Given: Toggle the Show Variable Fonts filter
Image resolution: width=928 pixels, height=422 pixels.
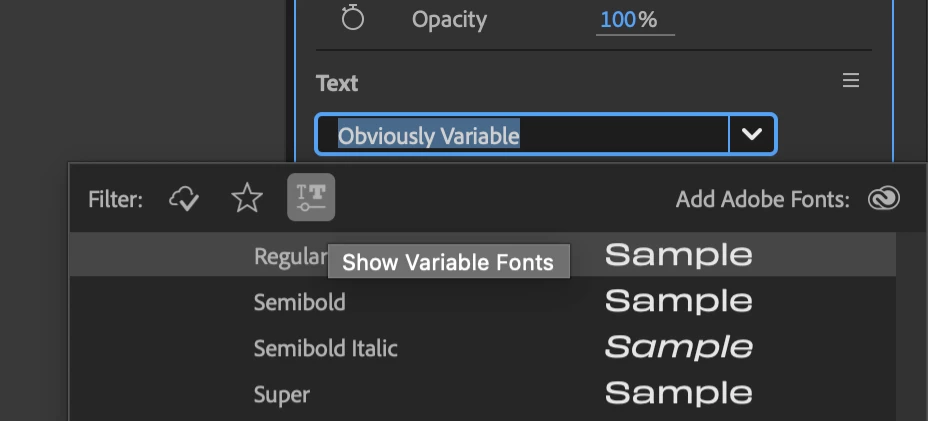Looking at the screenshot, I should (311, 197).
